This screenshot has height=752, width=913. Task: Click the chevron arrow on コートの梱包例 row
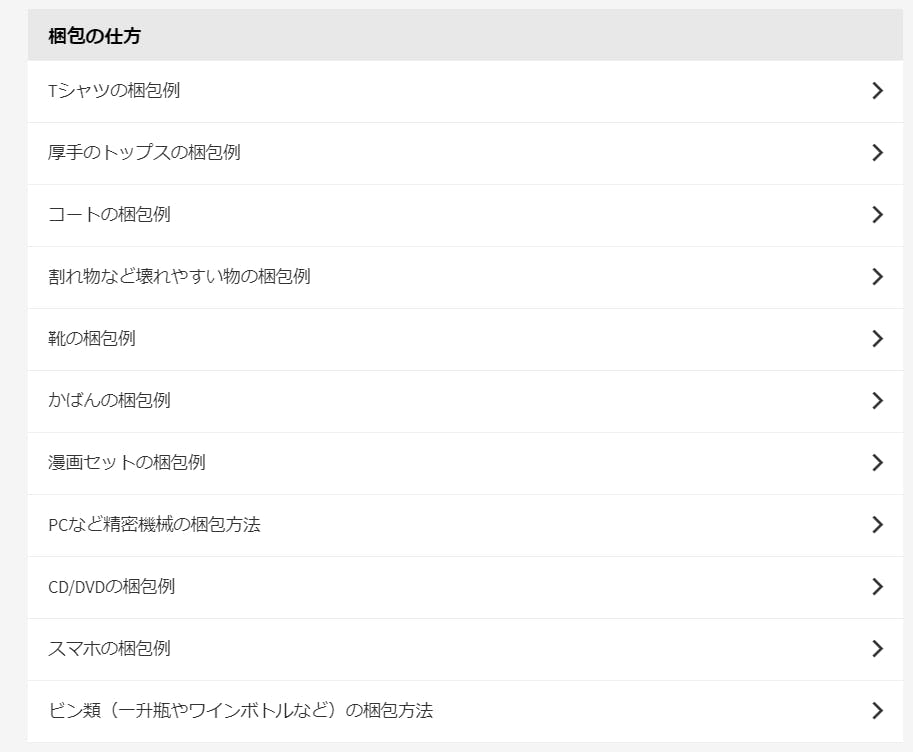coord(877,215)
